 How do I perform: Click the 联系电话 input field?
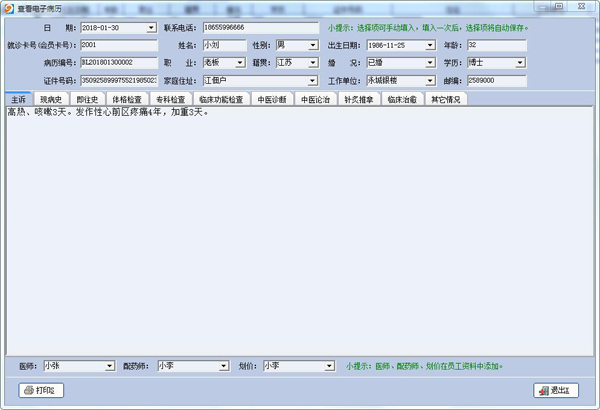[260, 28]
